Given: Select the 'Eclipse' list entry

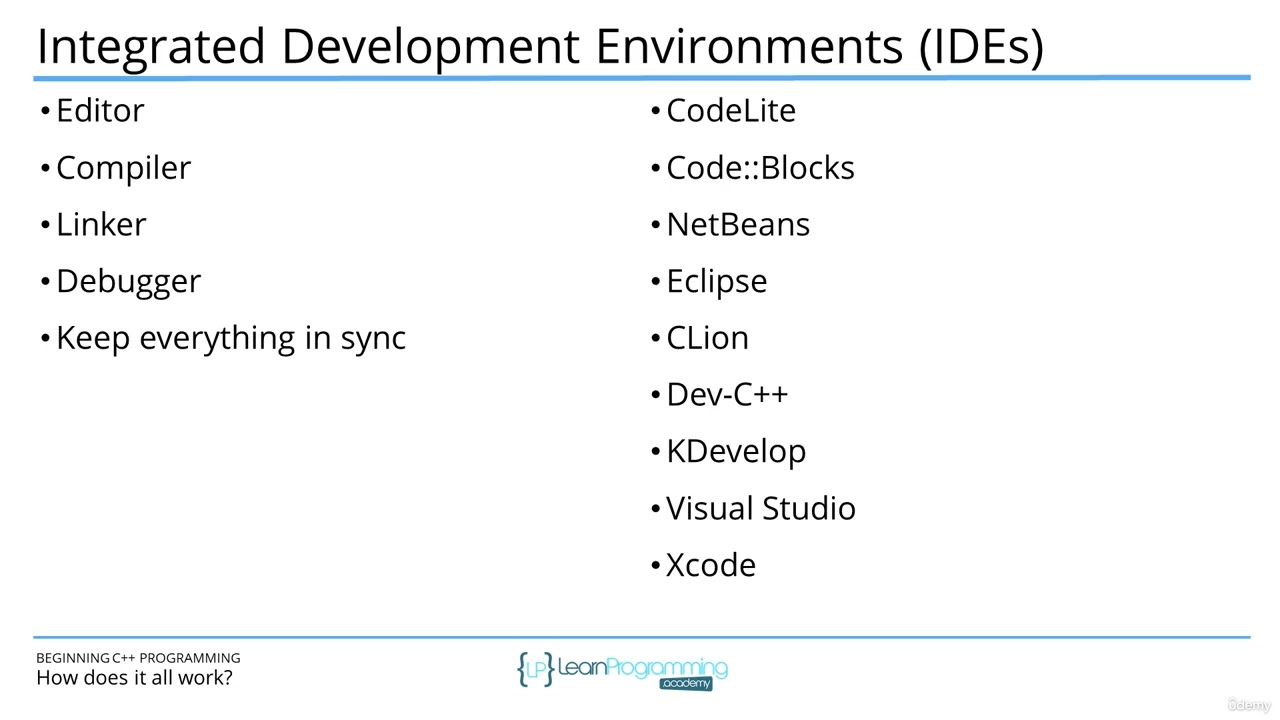Looking at the screenshot, I should [716, 282].
